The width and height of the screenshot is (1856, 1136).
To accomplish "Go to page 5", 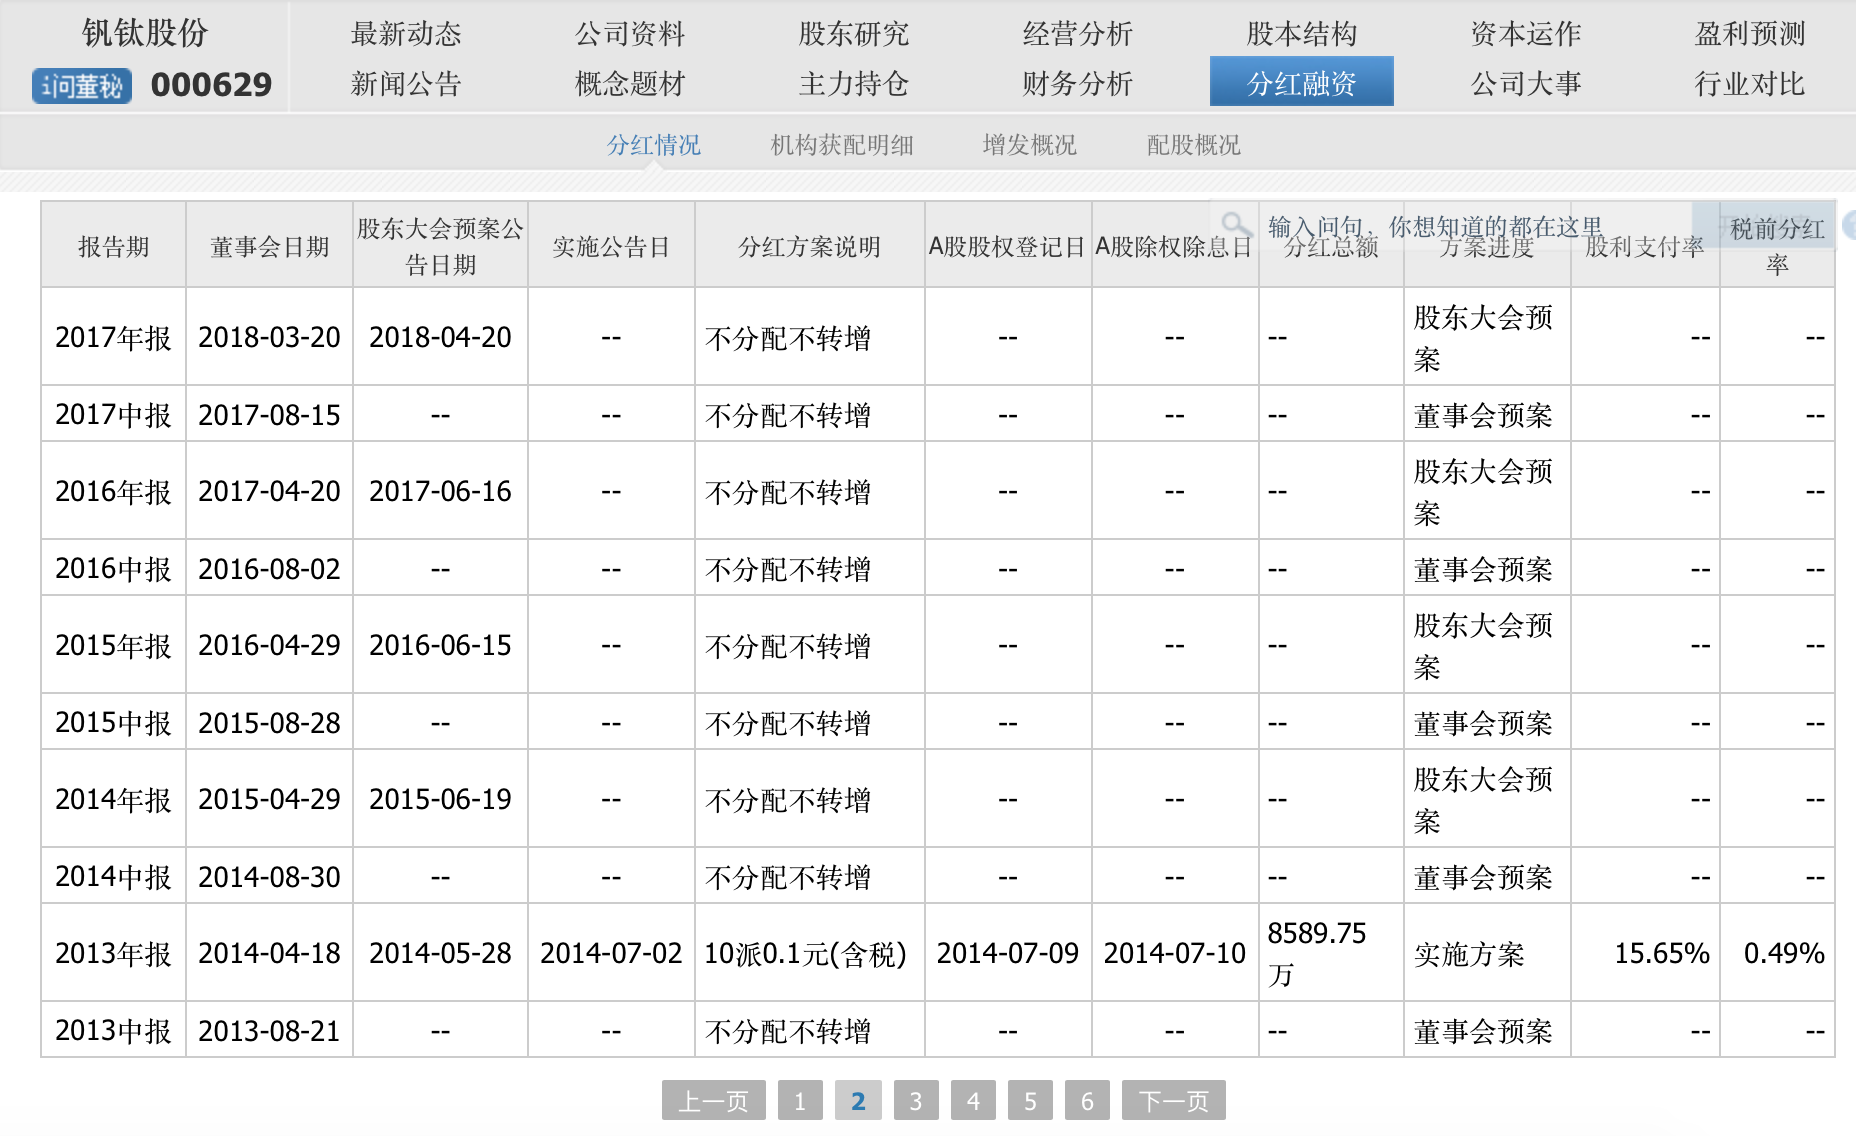I will tap(1030, 1101).
